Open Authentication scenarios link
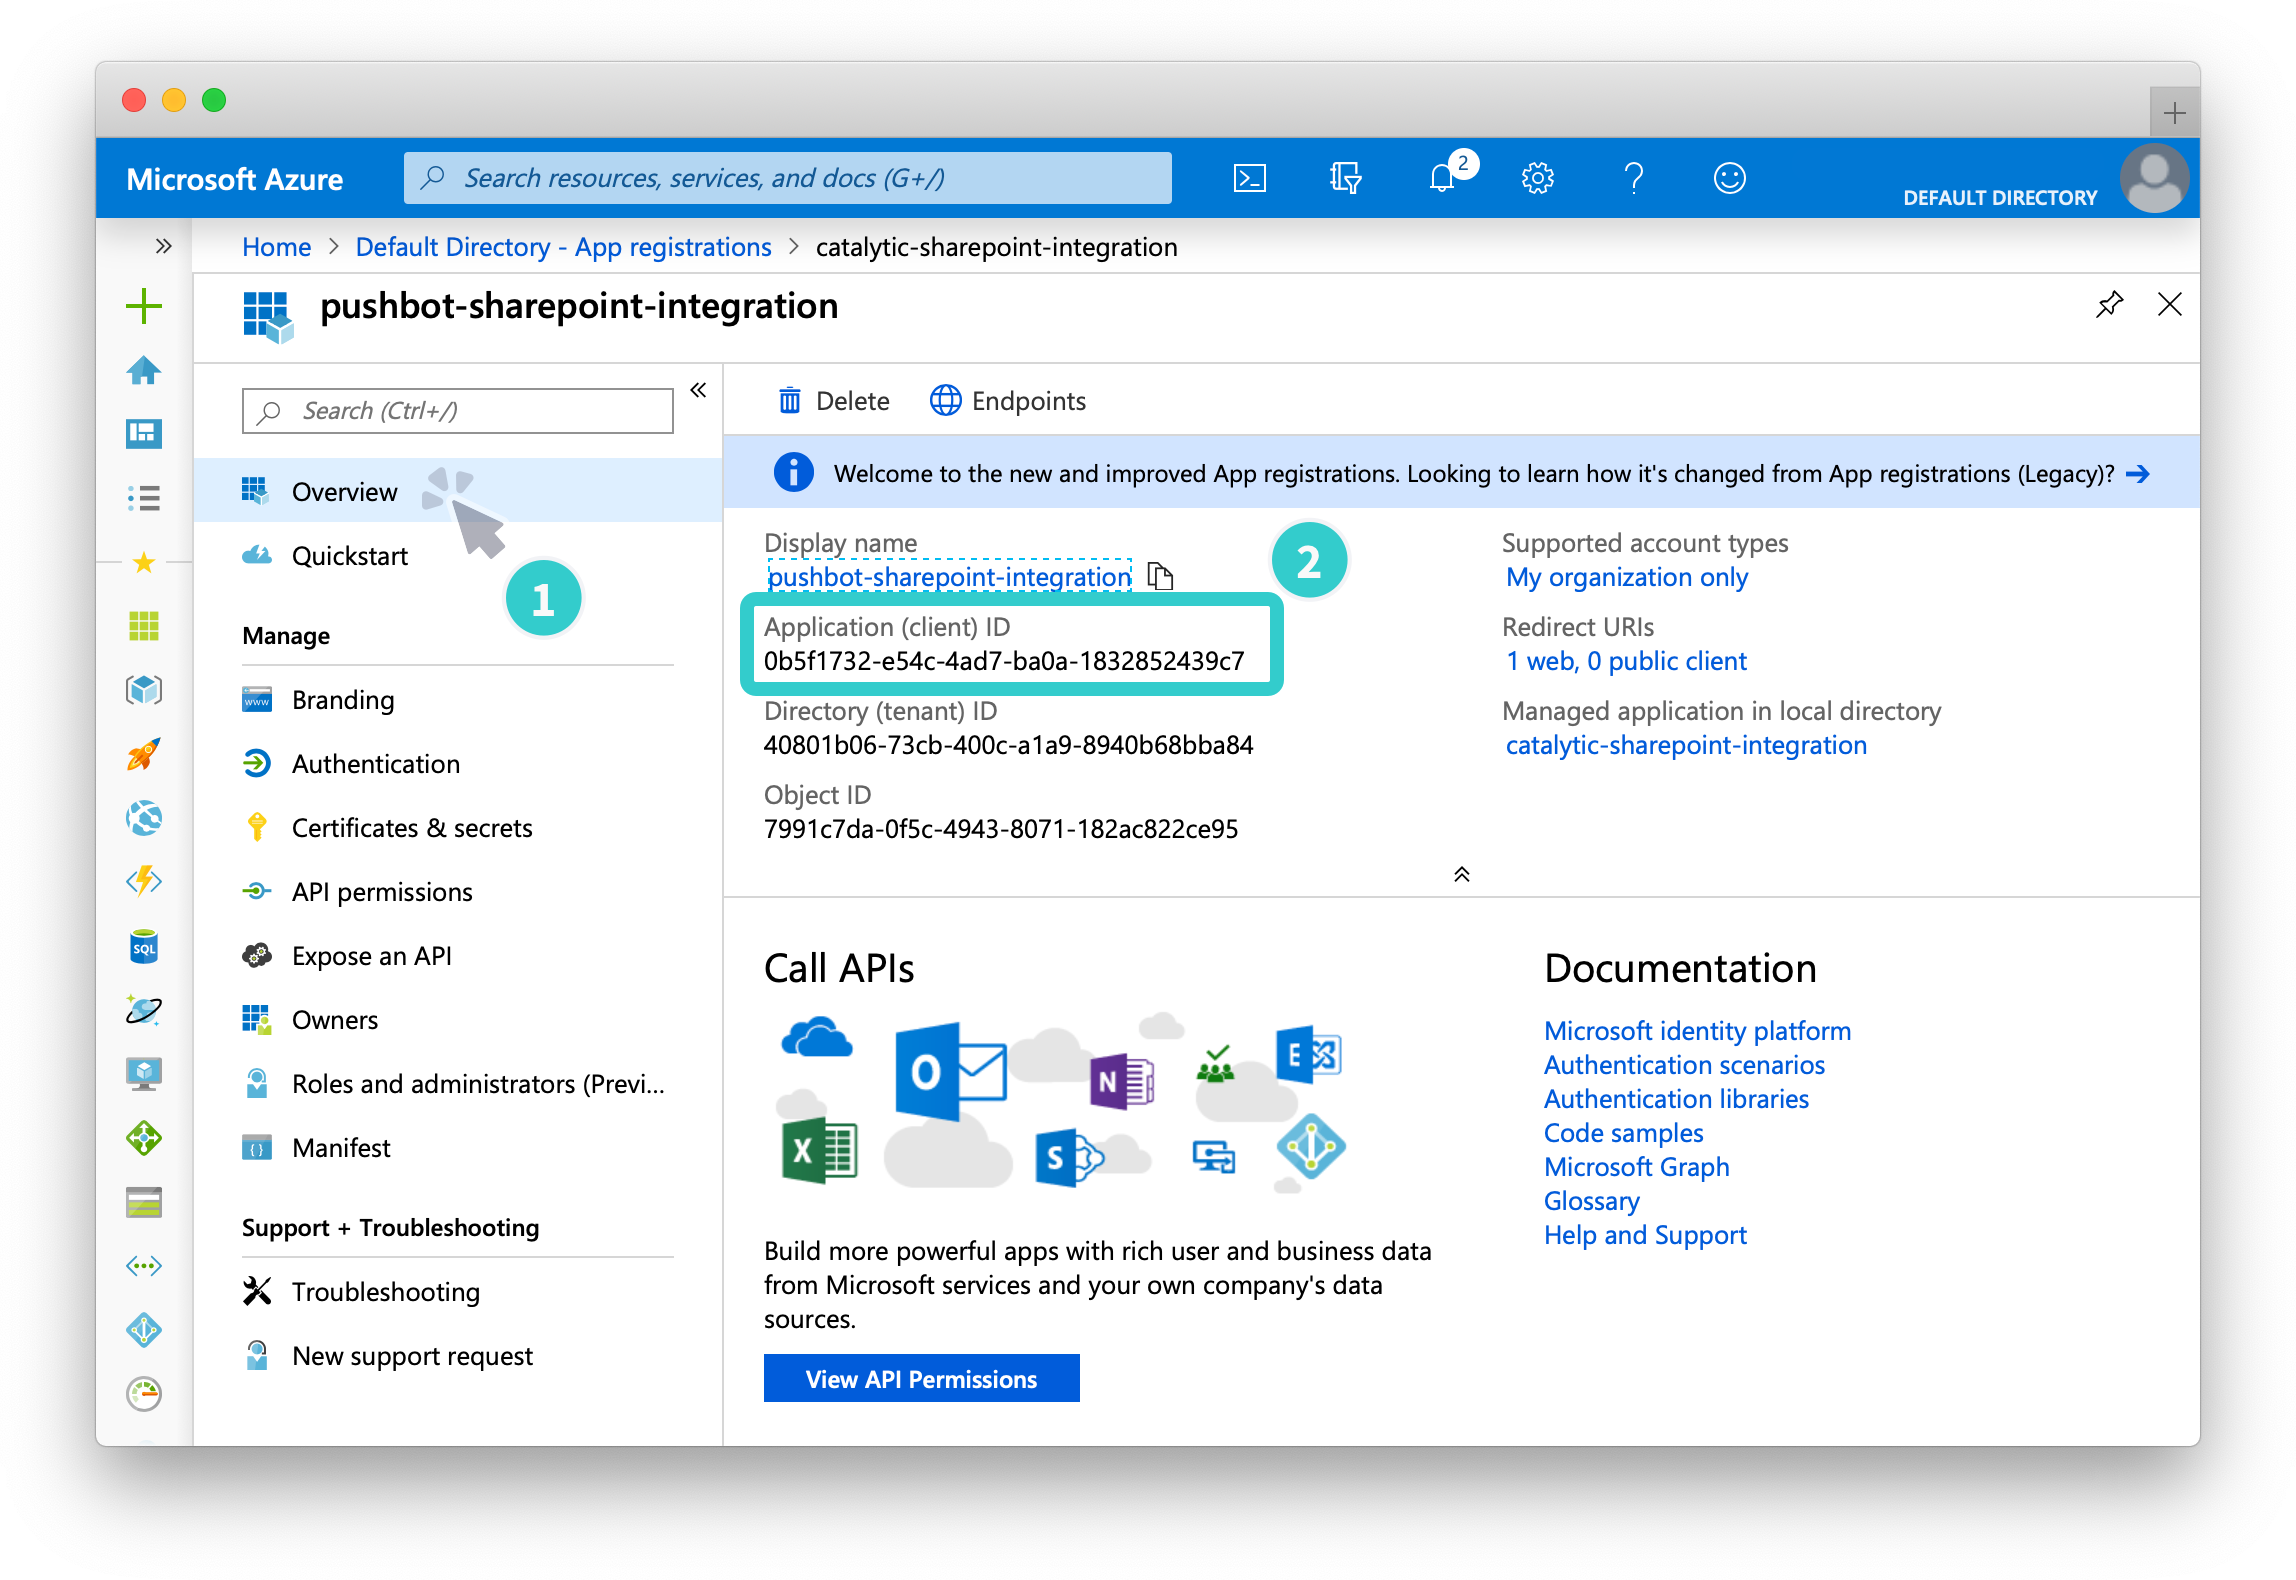Viewport: 2296px width, 1580px height. 1684,1064
